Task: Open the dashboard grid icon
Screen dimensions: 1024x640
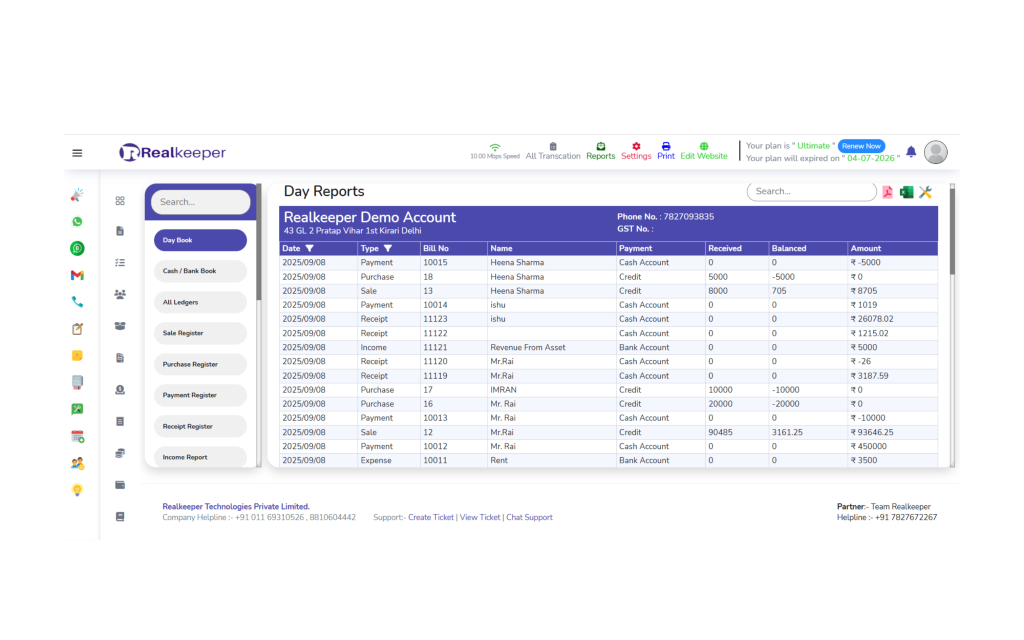Action: point(120,200)
